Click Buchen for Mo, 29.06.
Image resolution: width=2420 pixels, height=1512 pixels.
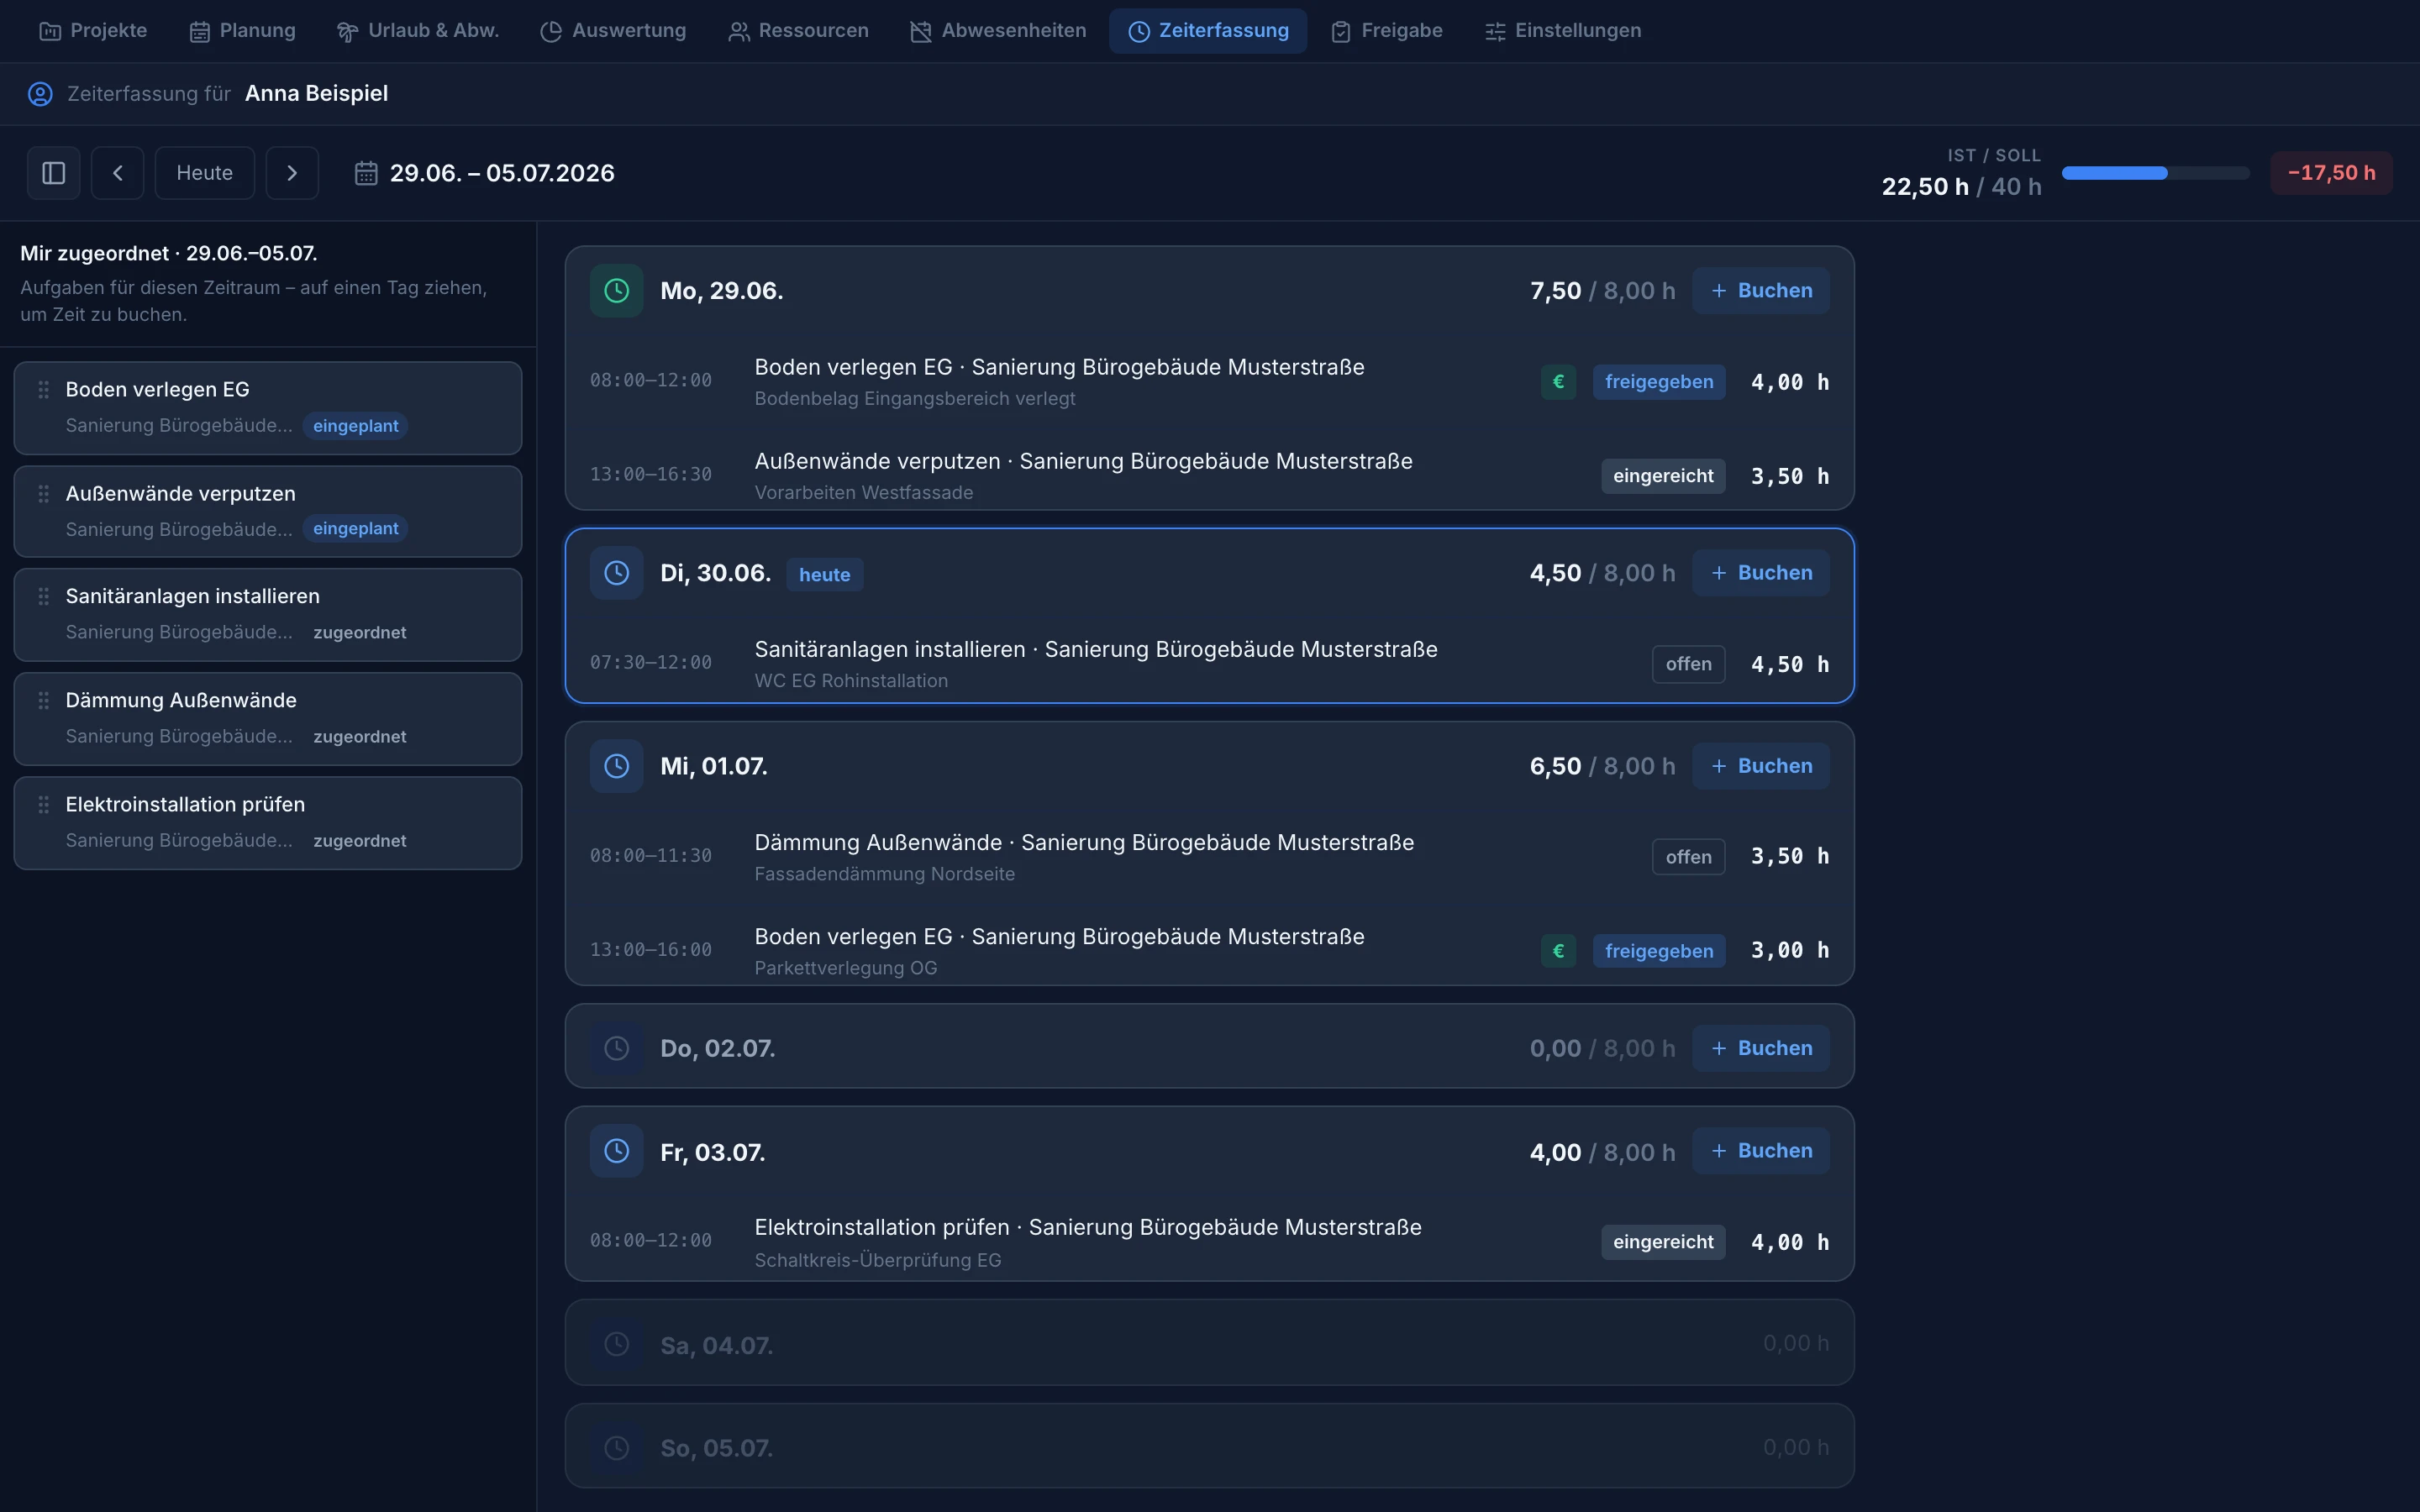[x=1761, y=291]
